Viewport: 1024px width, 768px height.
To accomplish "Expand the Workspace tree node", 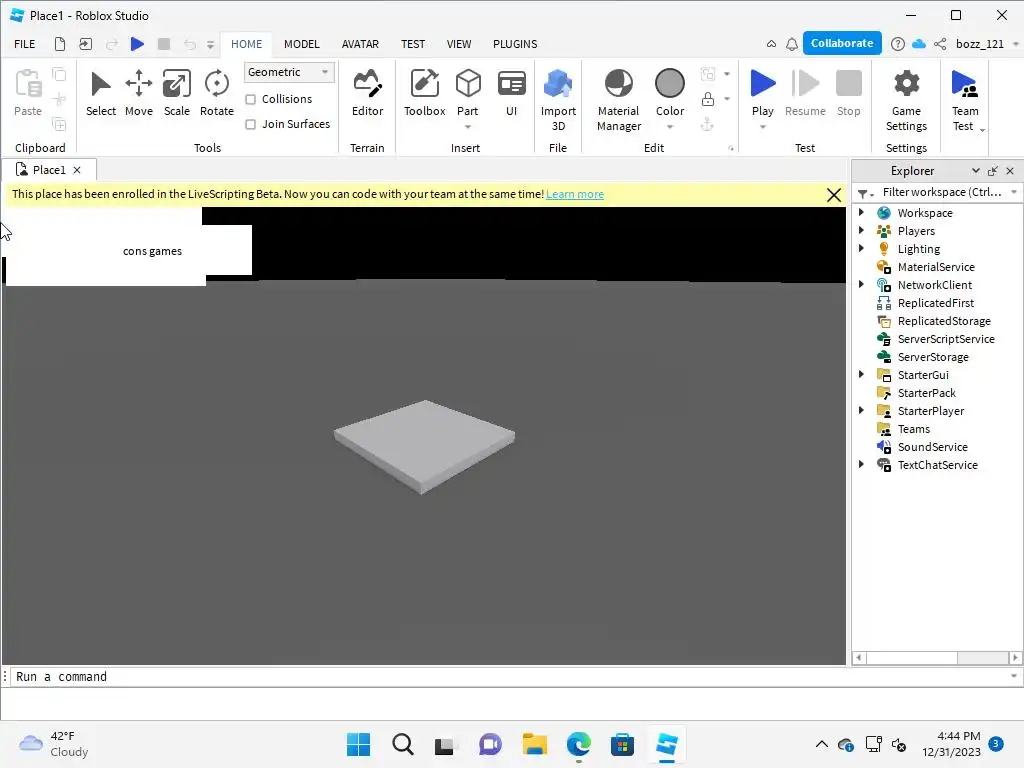I will pyautogui.click(x=861, y=212).
